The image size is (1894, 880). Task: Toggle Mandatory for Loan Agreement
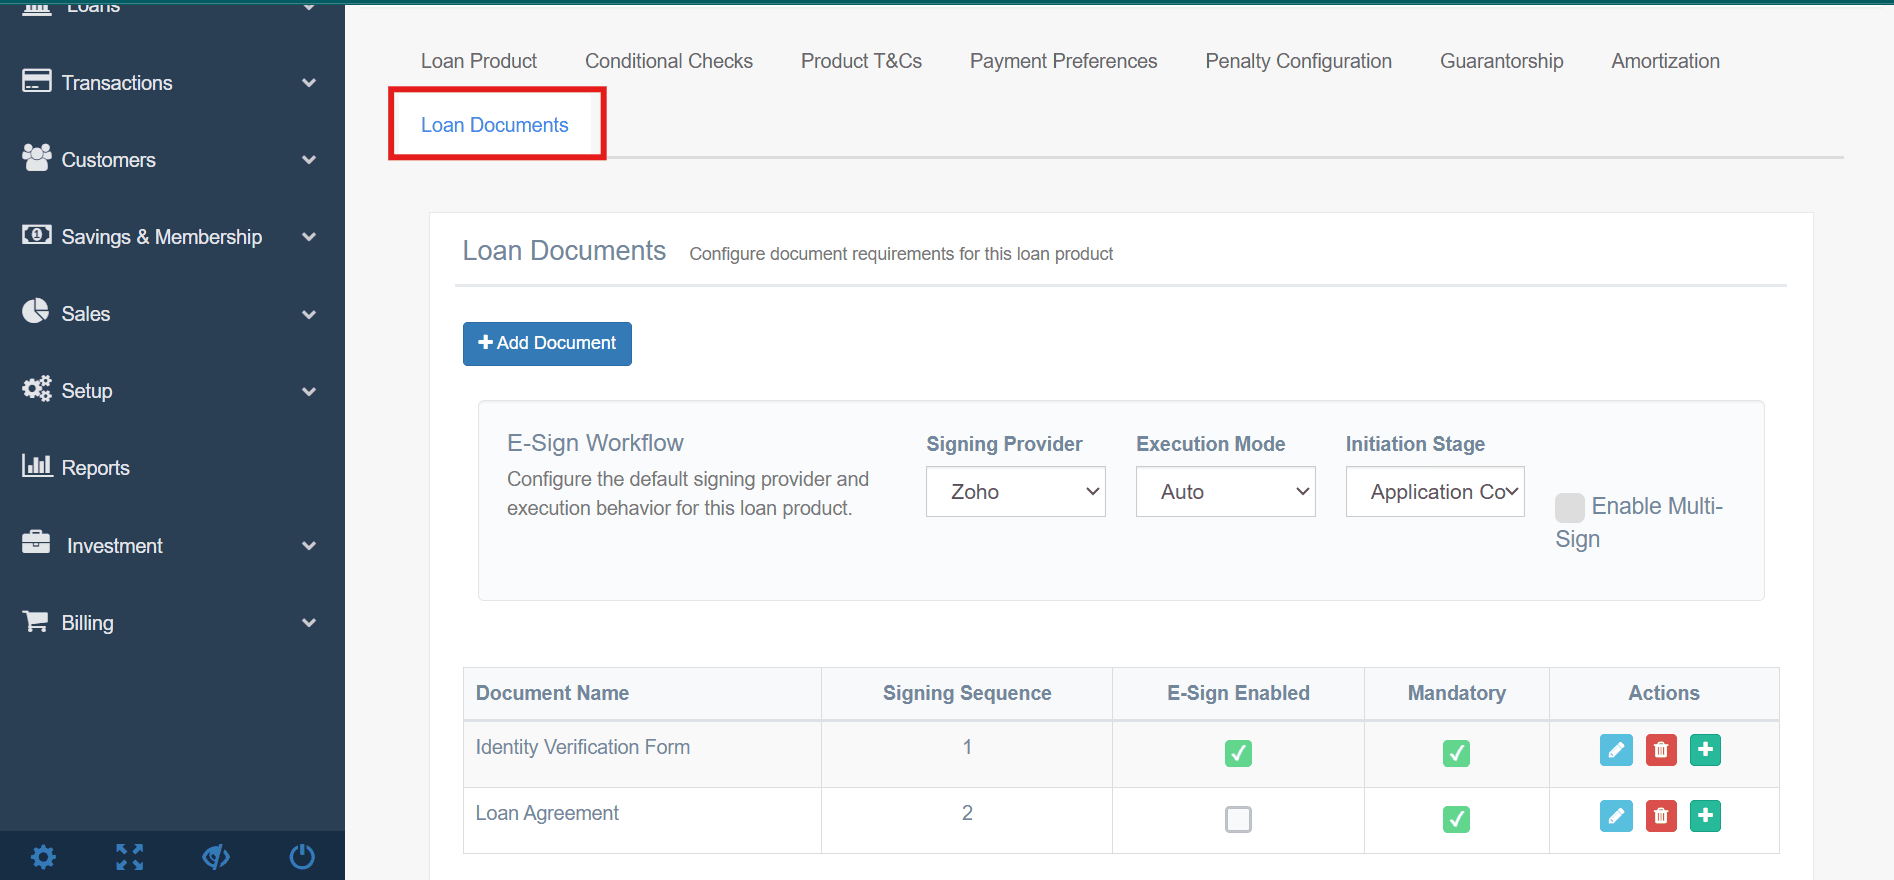click(1456, 819)
